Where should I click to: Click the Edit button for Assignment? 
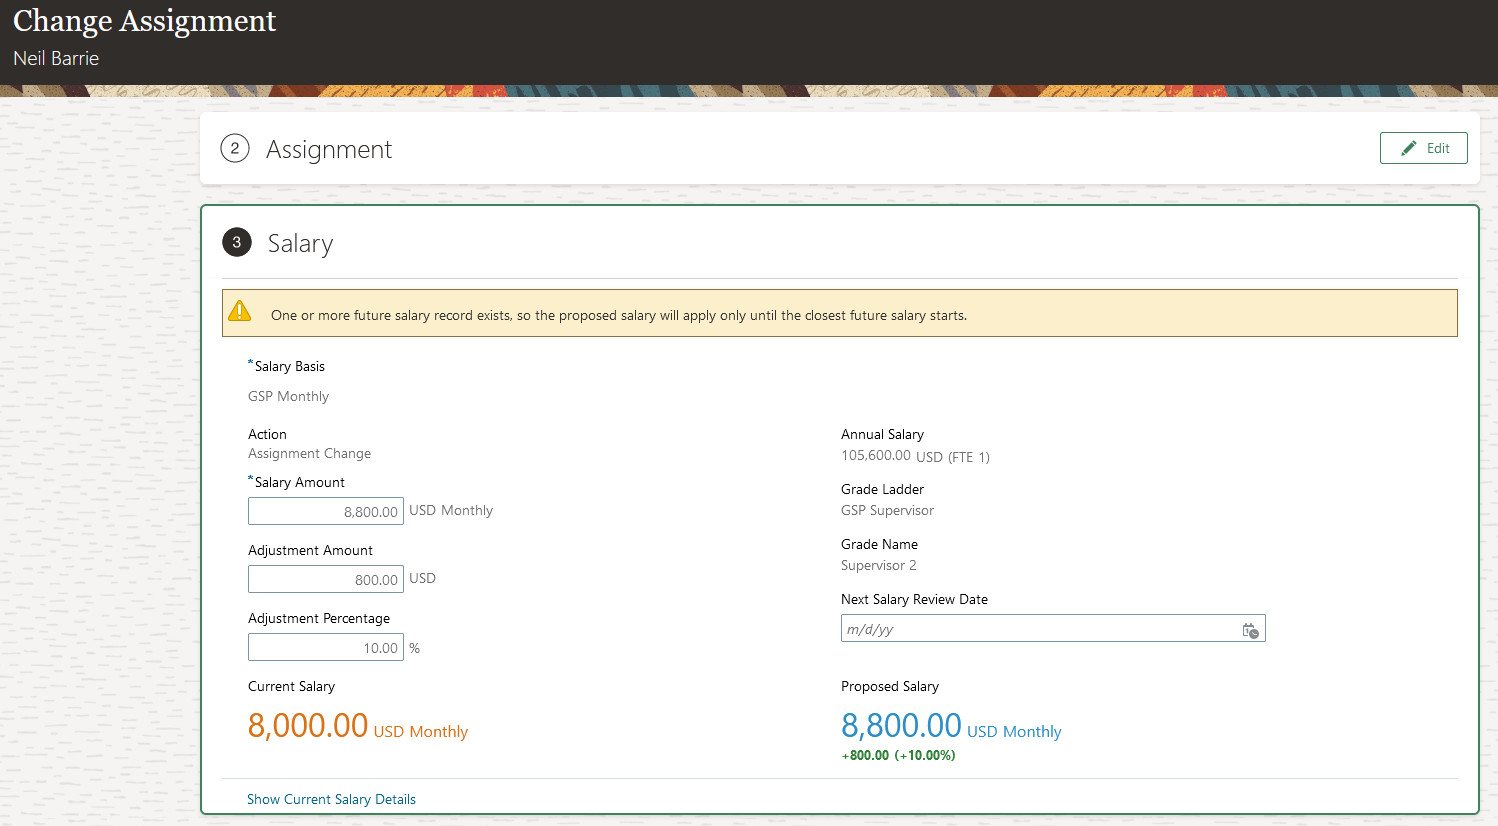(x=1423, y=148)
